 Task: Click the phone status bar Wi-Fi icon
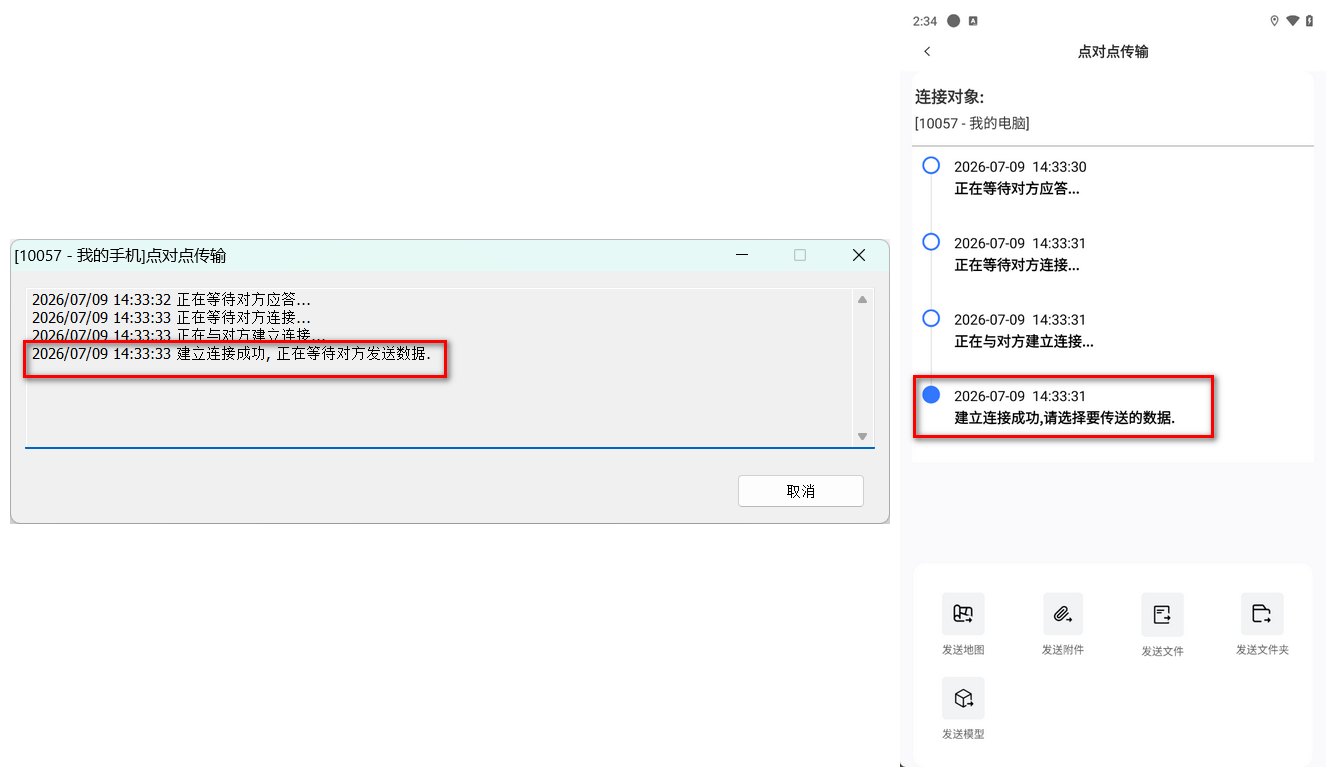coord(1292,21)
